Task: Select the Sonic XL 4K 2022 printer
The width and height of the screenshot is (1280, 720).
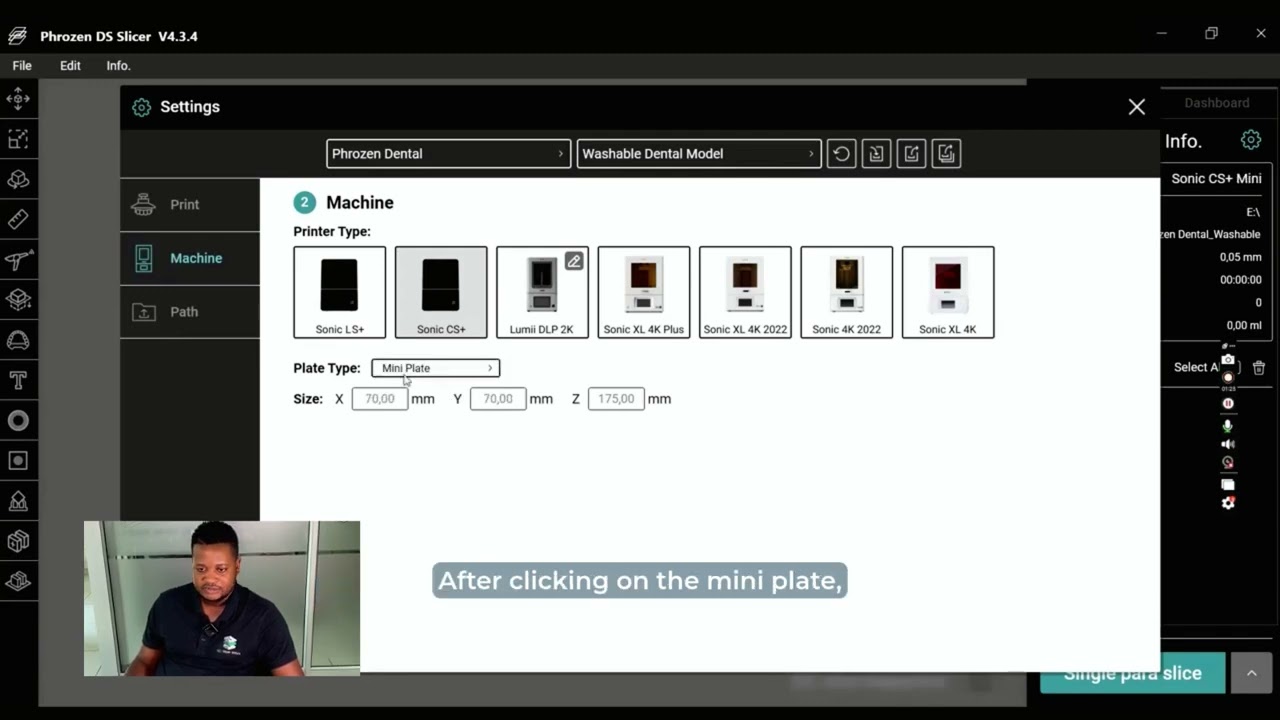Action: click(x=745, y=292)
